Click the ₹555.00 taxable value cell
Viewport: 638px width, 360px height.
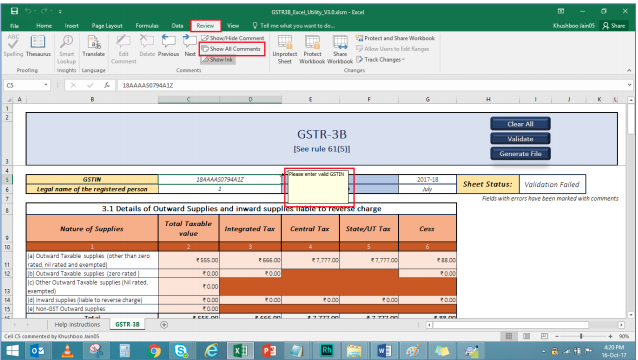click(x=189, y=260)
